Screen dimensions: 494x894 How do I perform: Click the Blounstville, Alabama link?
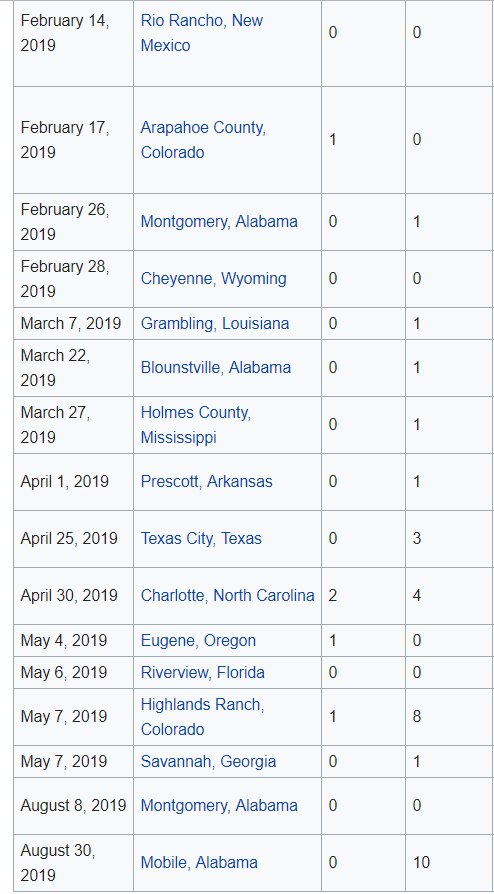[x=216, y=367]
